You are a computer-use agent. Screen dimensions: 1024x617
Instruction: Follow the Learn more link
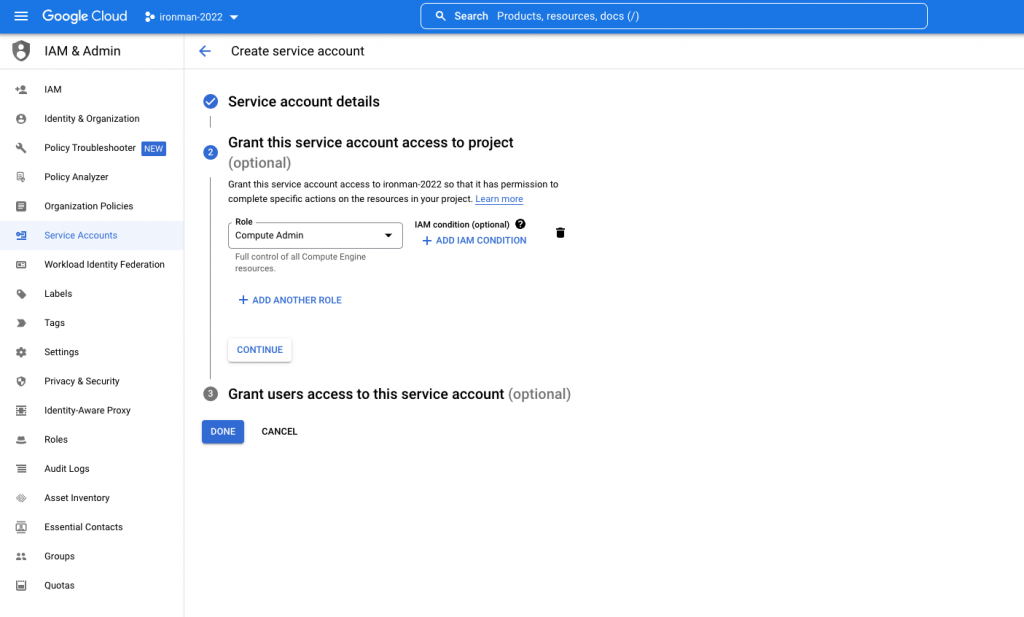[499, 199]
